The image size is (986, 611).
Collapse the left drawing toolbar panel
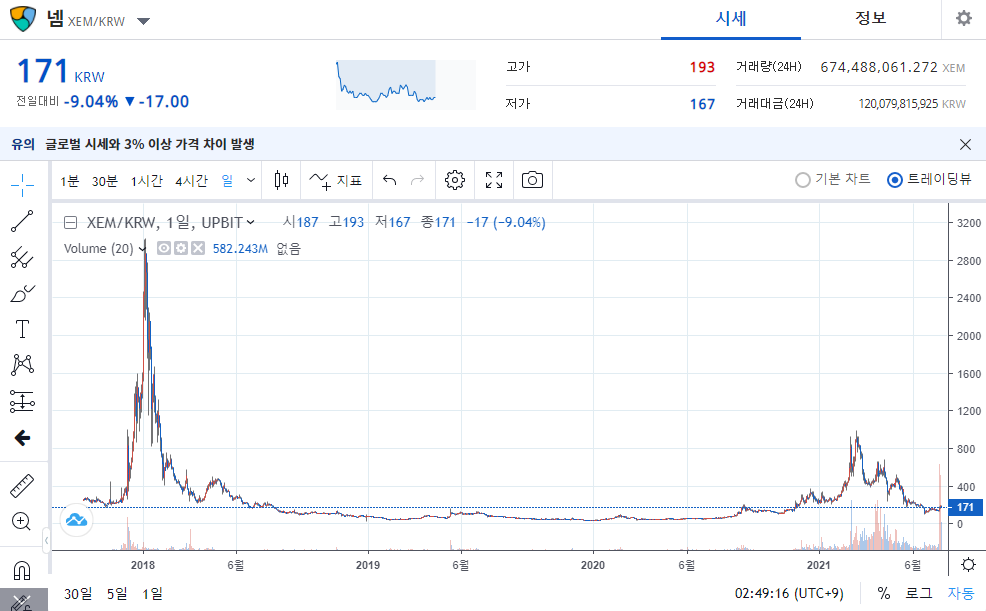(46, 541)
